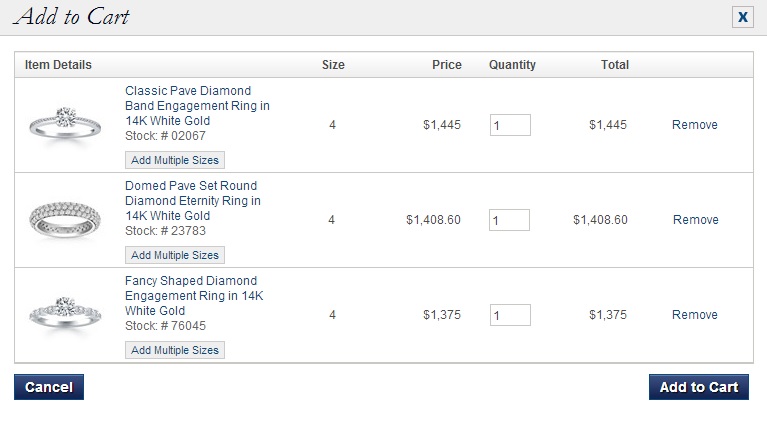Open Domed Pave Set Round Diamond link

(193, 200)
